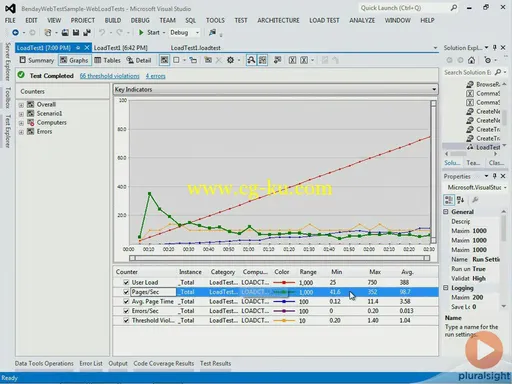The height and width of the screenshot is (384, 512).
Task: Open the LOAD TEST menu
Action: (324, 20)
